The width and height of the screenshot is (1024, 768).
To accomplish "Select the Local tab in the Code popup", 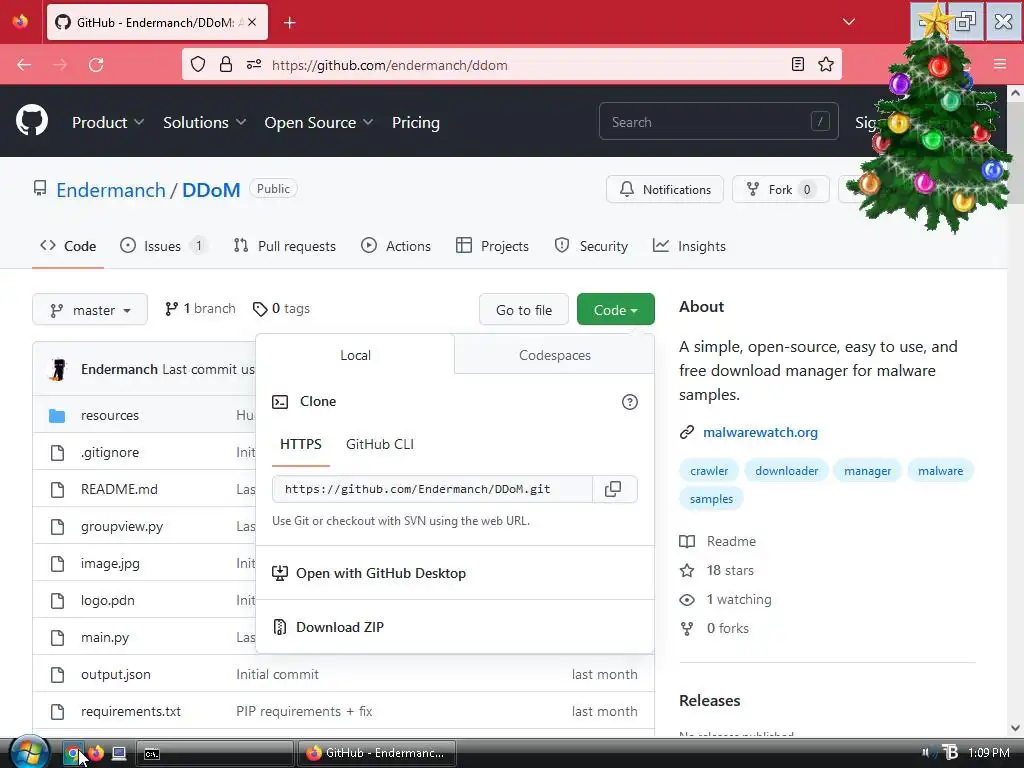I will pyautogui.click(x=355, y=355).
